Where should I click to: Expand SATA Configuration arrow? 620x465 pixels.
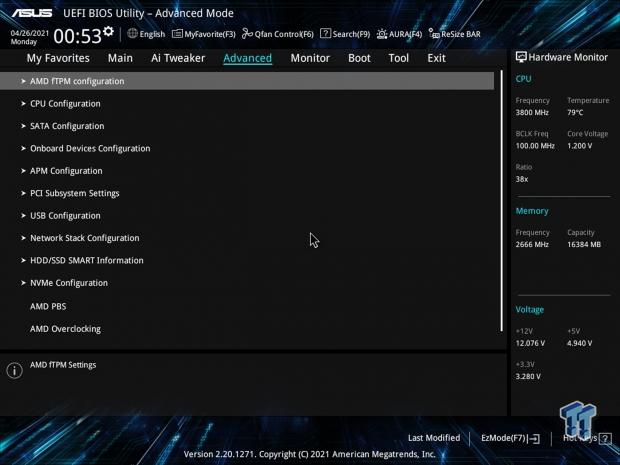tap(23, 126)
